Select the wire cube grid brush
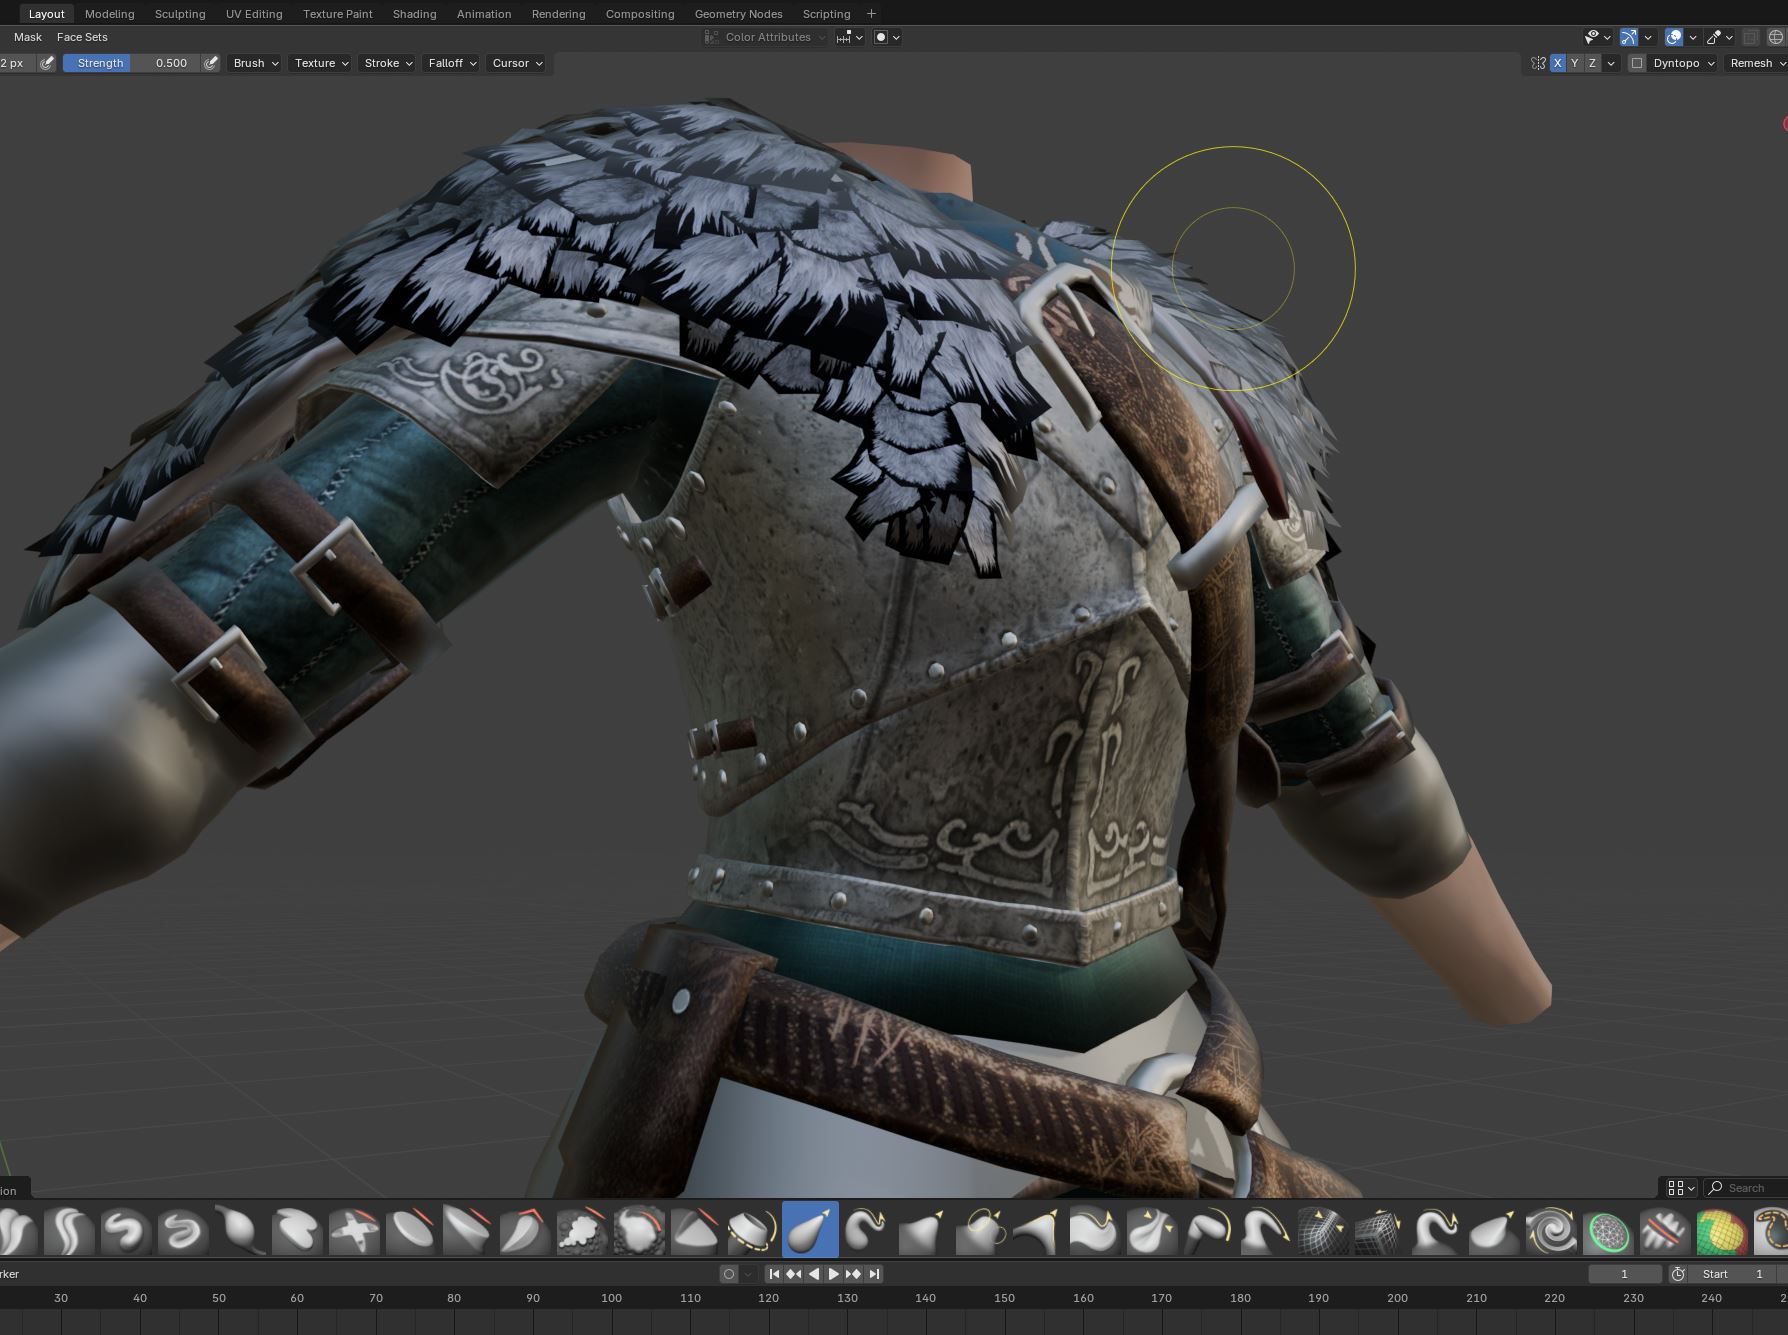Image resolution: width=1788 pixels, height=1335 pixels. tap(1380, 1230)
